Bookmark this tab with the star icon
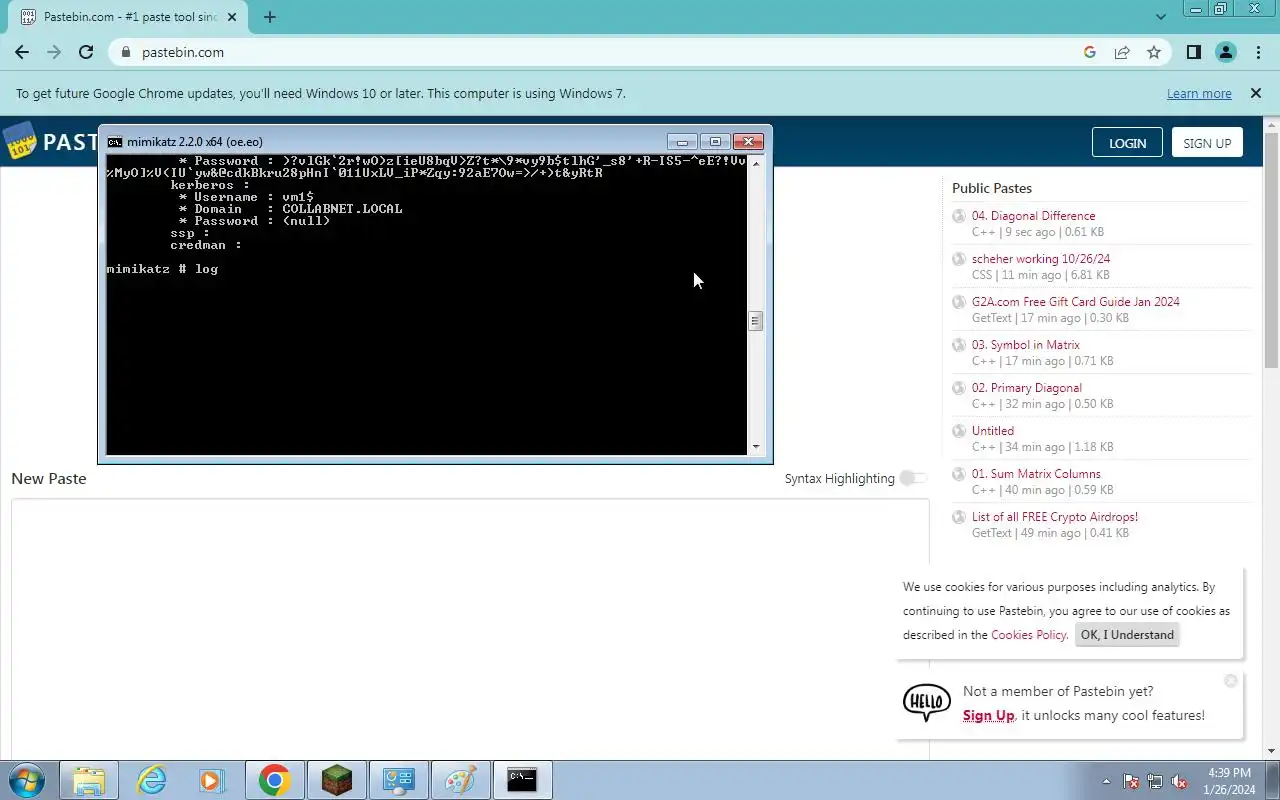Viewport: 1280px width, 800px height. [x=1154, y=52]
